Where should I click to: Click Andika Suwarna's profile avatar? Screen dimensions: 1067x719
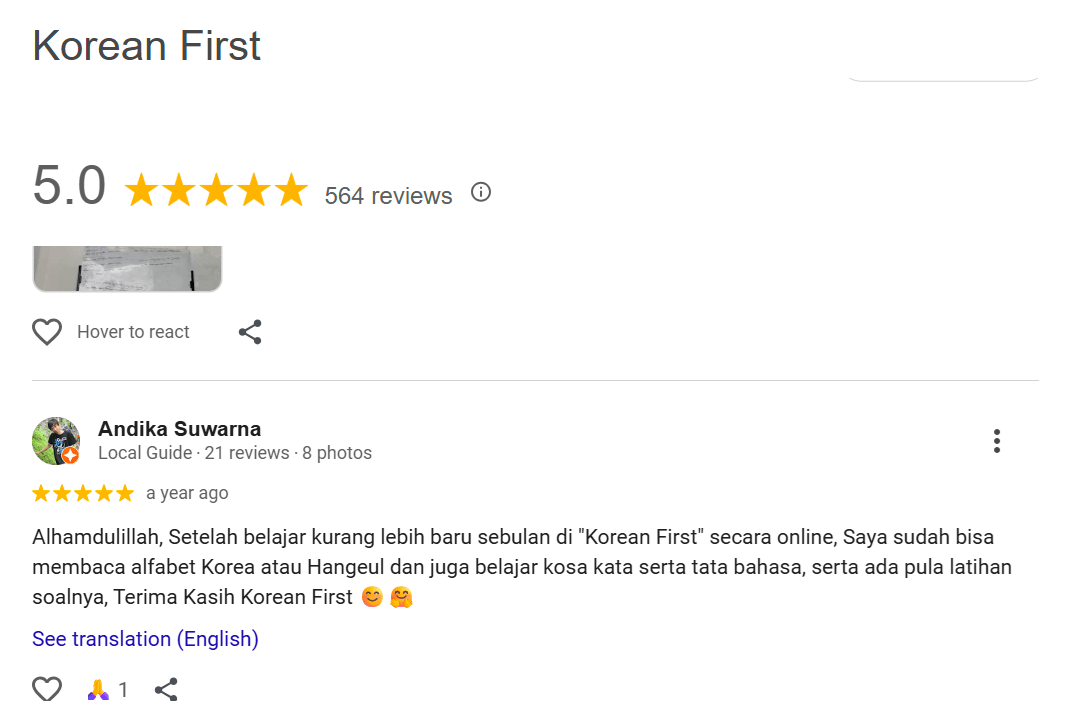point(54,439)
